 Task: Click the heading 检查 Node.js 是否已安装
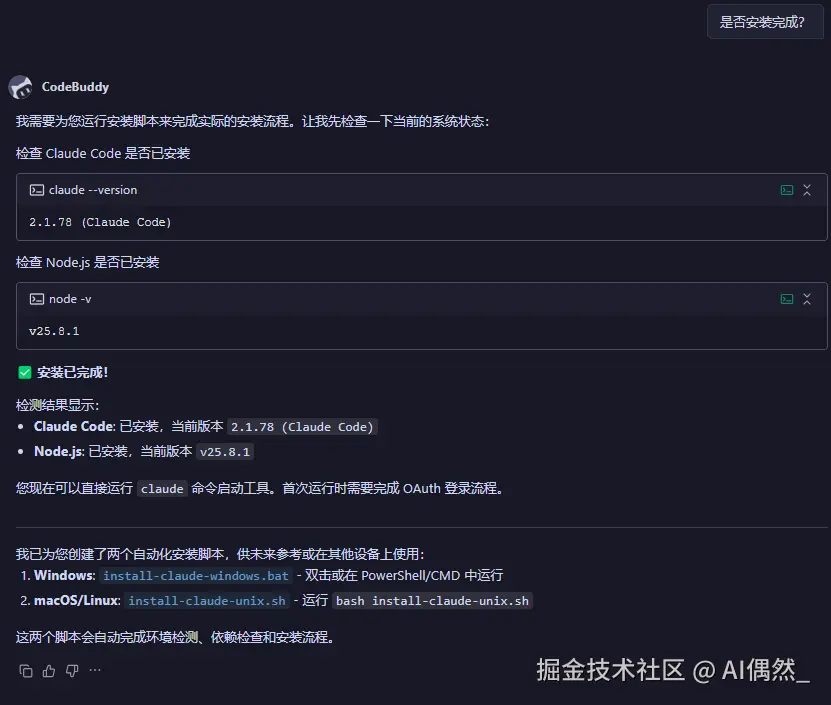87,262
